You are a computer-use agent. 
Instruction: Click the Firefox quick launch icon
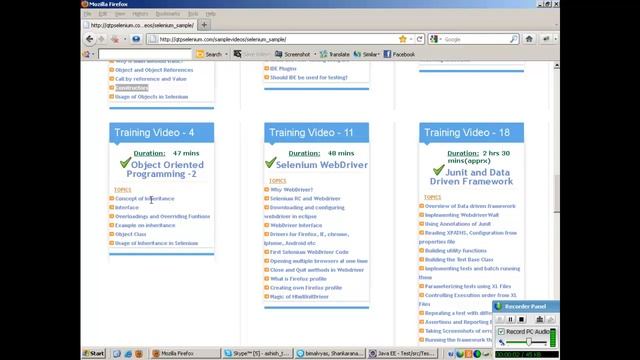(x=139, y=353)
